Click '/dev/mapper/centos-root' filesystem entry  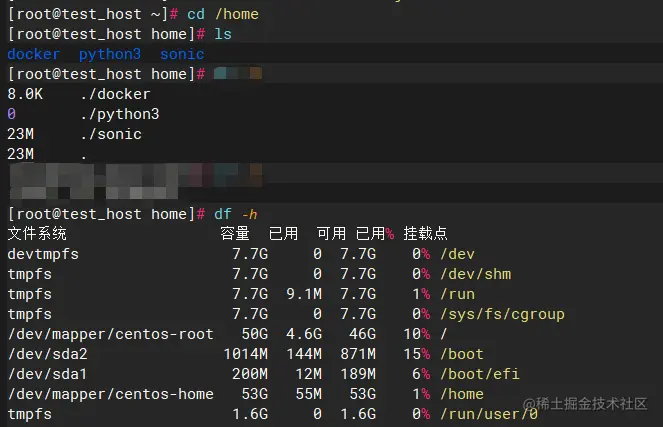[111, 334]
